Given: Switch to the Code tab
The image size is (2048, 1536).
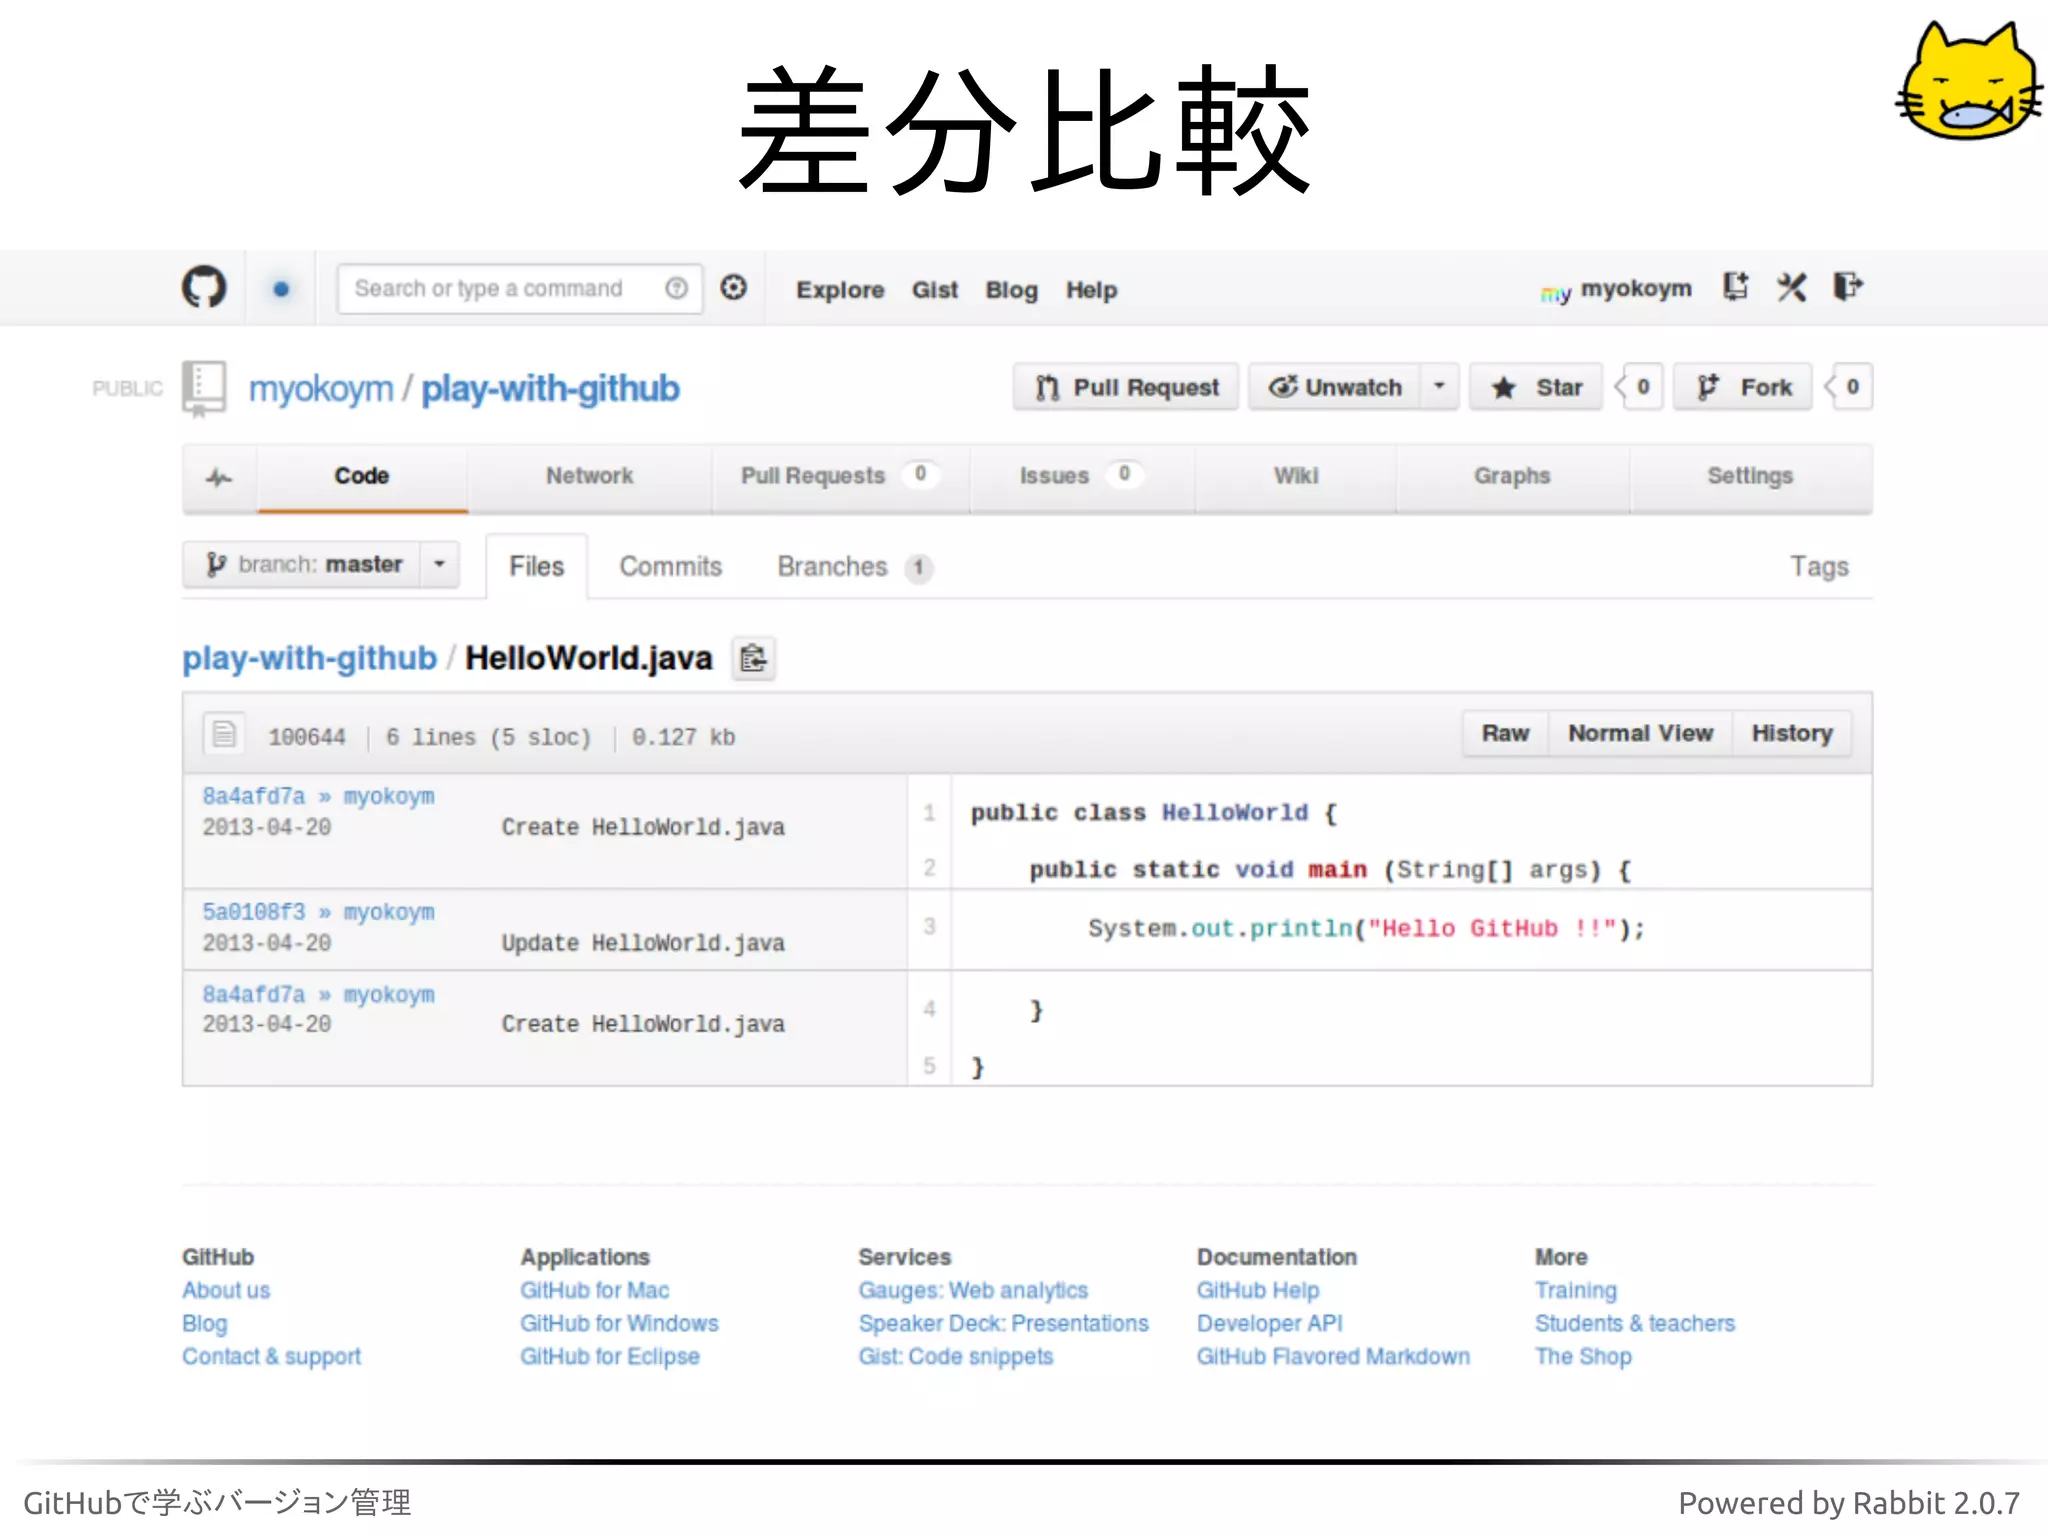Looking at the screenshot, I should [362, 477].
